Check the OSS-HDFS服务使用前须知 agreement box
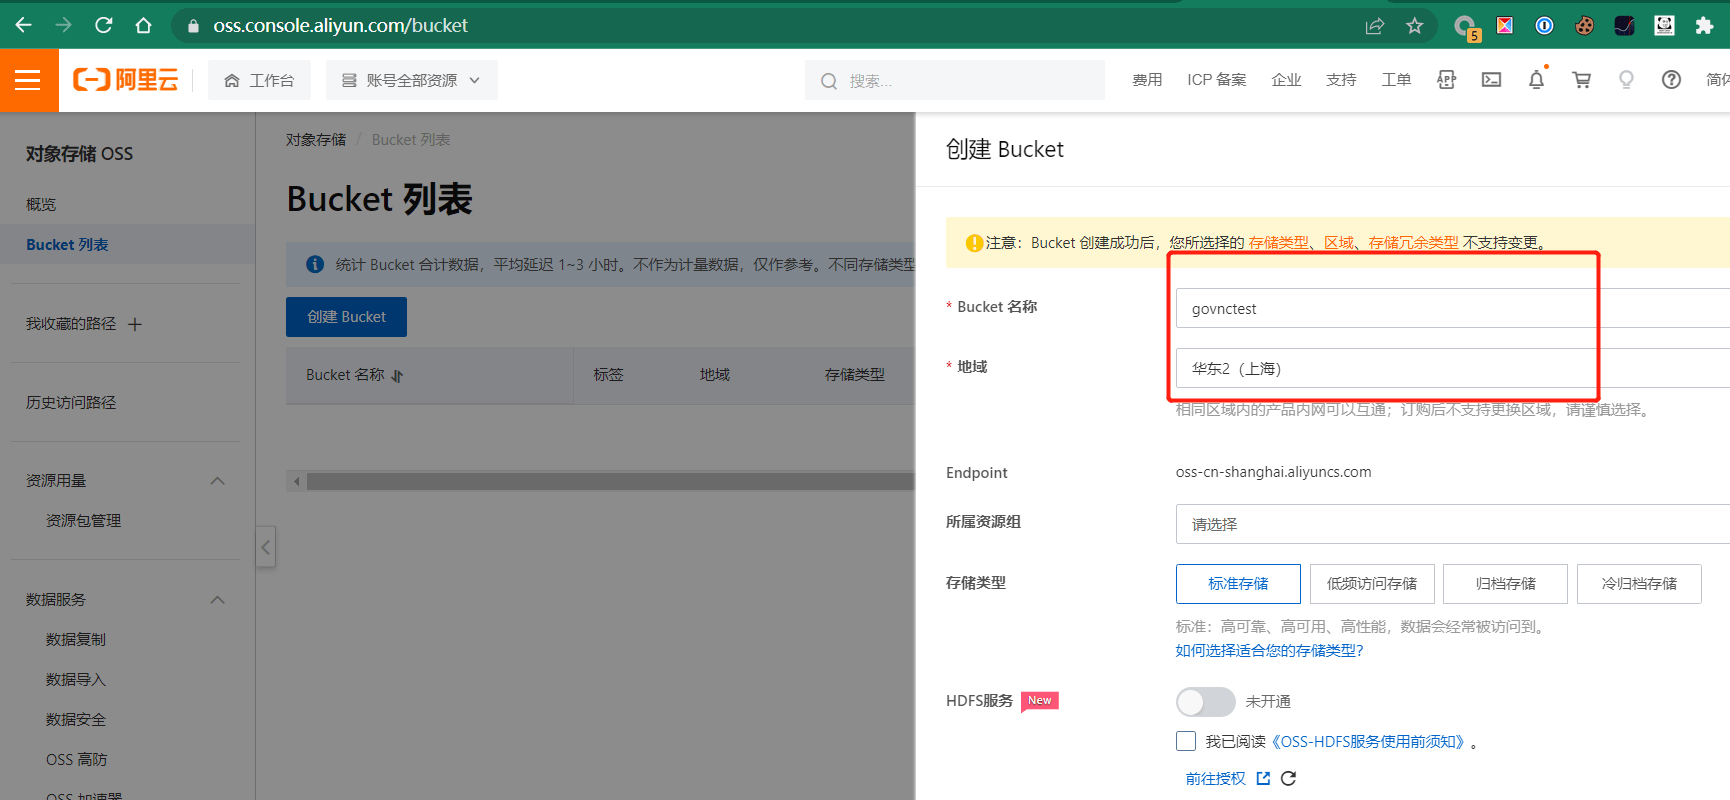The image size is (1730, 800). pyautogui.click(x=1186, y=741)
